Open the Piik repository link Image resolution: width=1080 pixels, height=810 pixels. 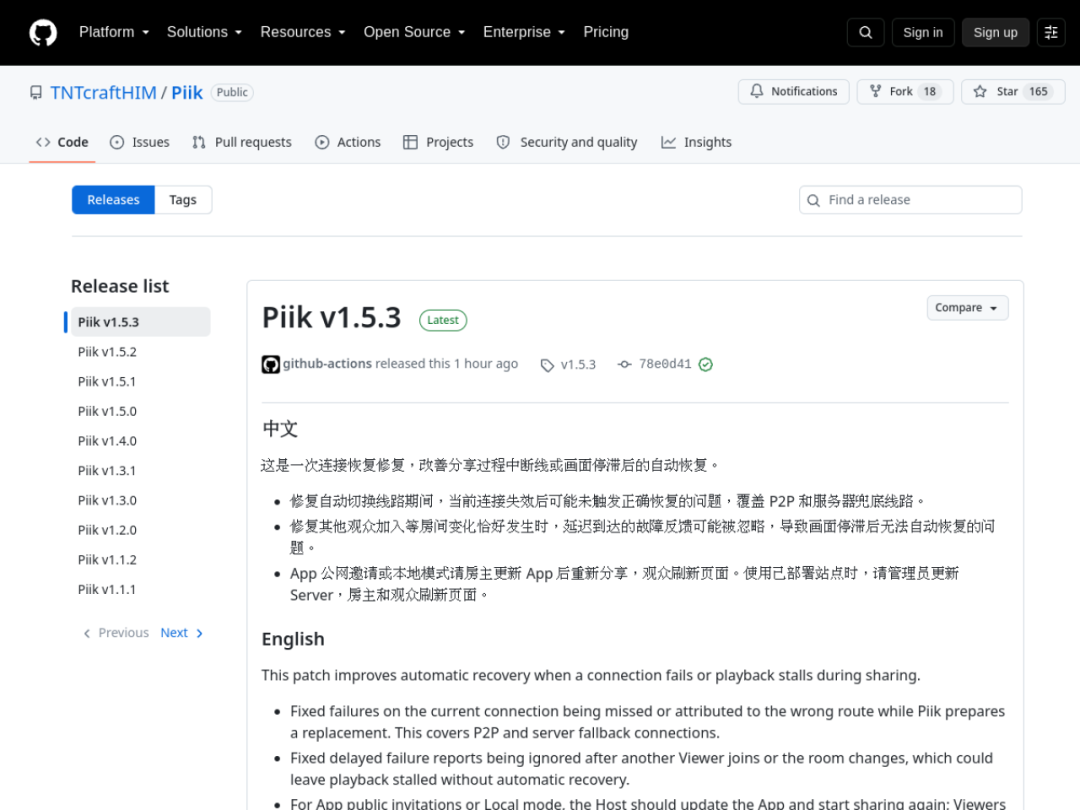(x=187, y=92)
